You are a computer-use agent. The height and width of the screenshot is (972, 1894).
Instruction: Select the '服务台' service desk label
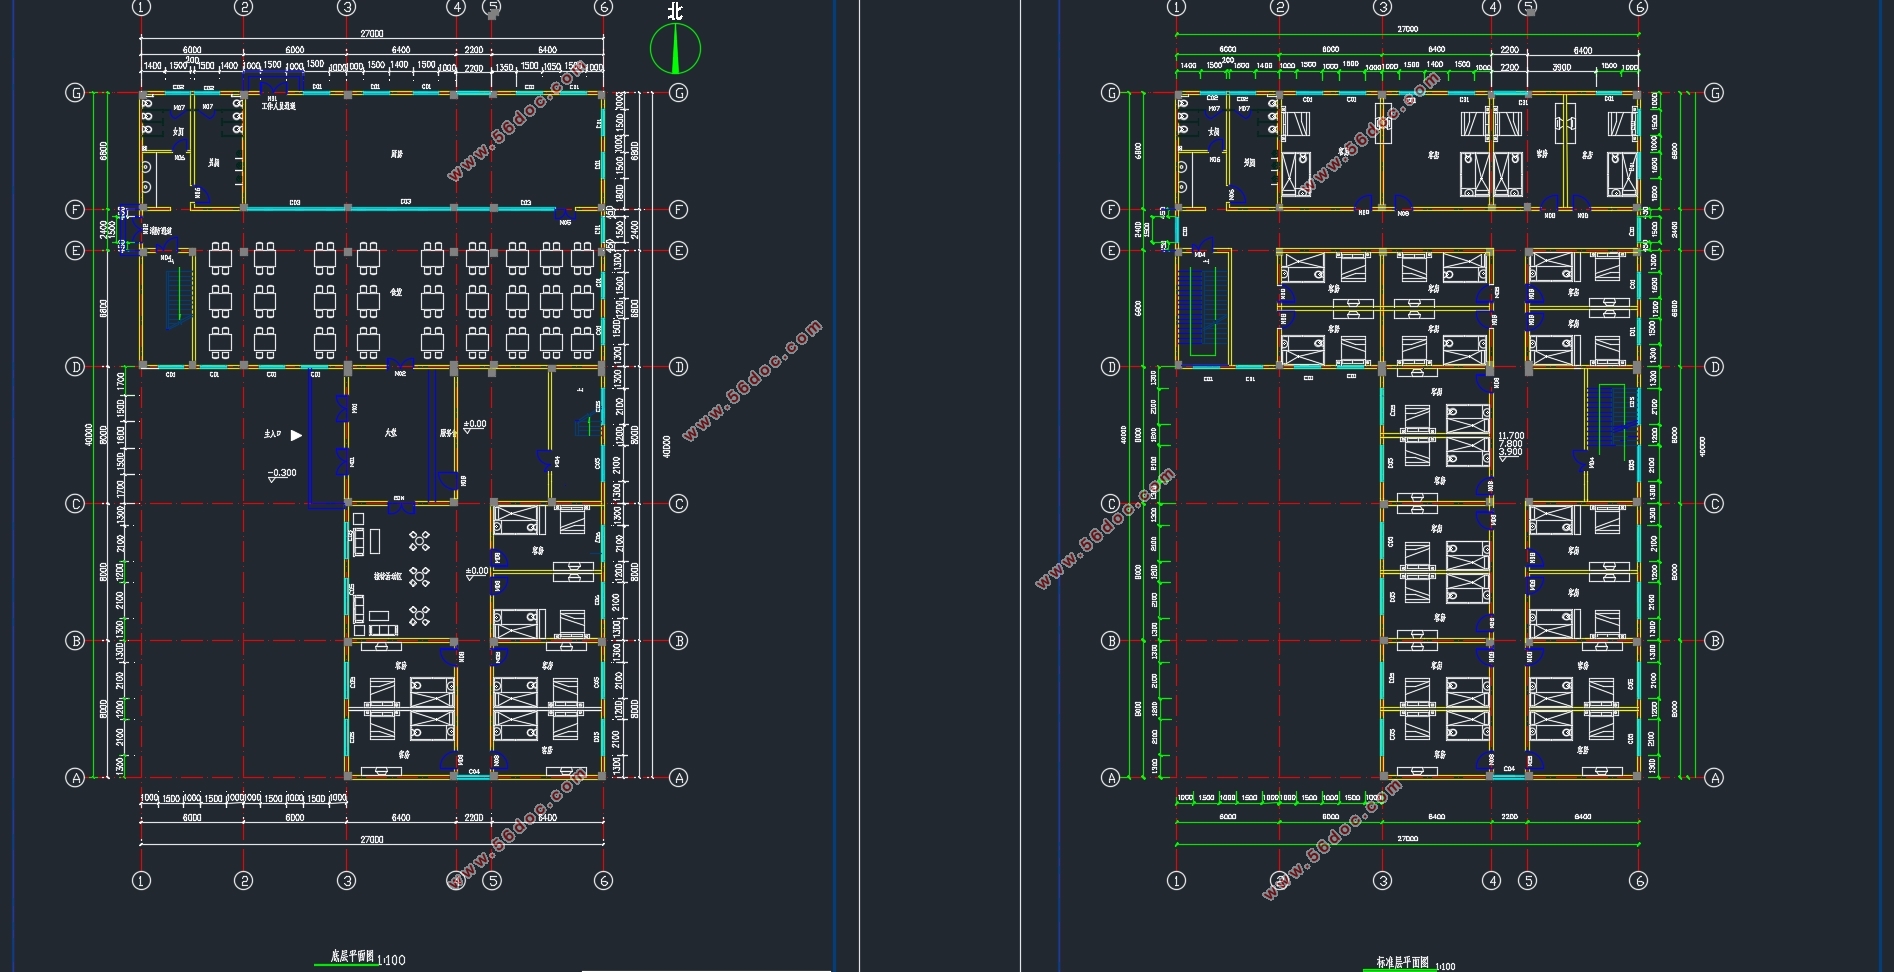point(448,433)
